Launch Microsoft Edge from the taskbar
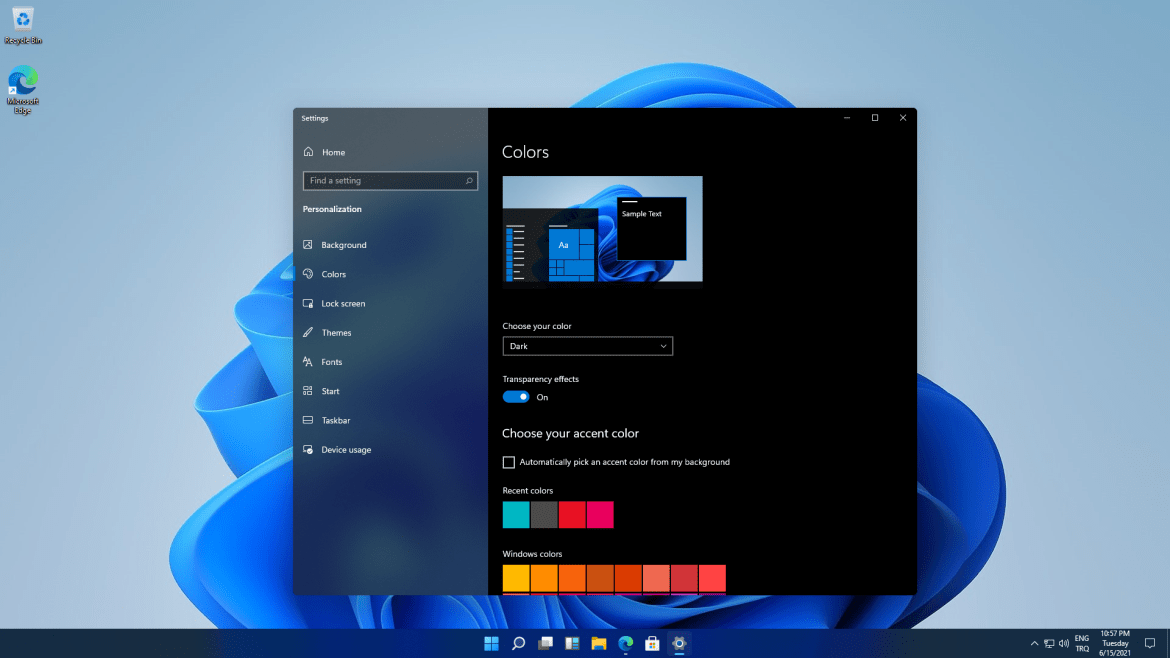The height and width of the screenshot is (658, 1170). pyautogui.click(x=625, y=643)
